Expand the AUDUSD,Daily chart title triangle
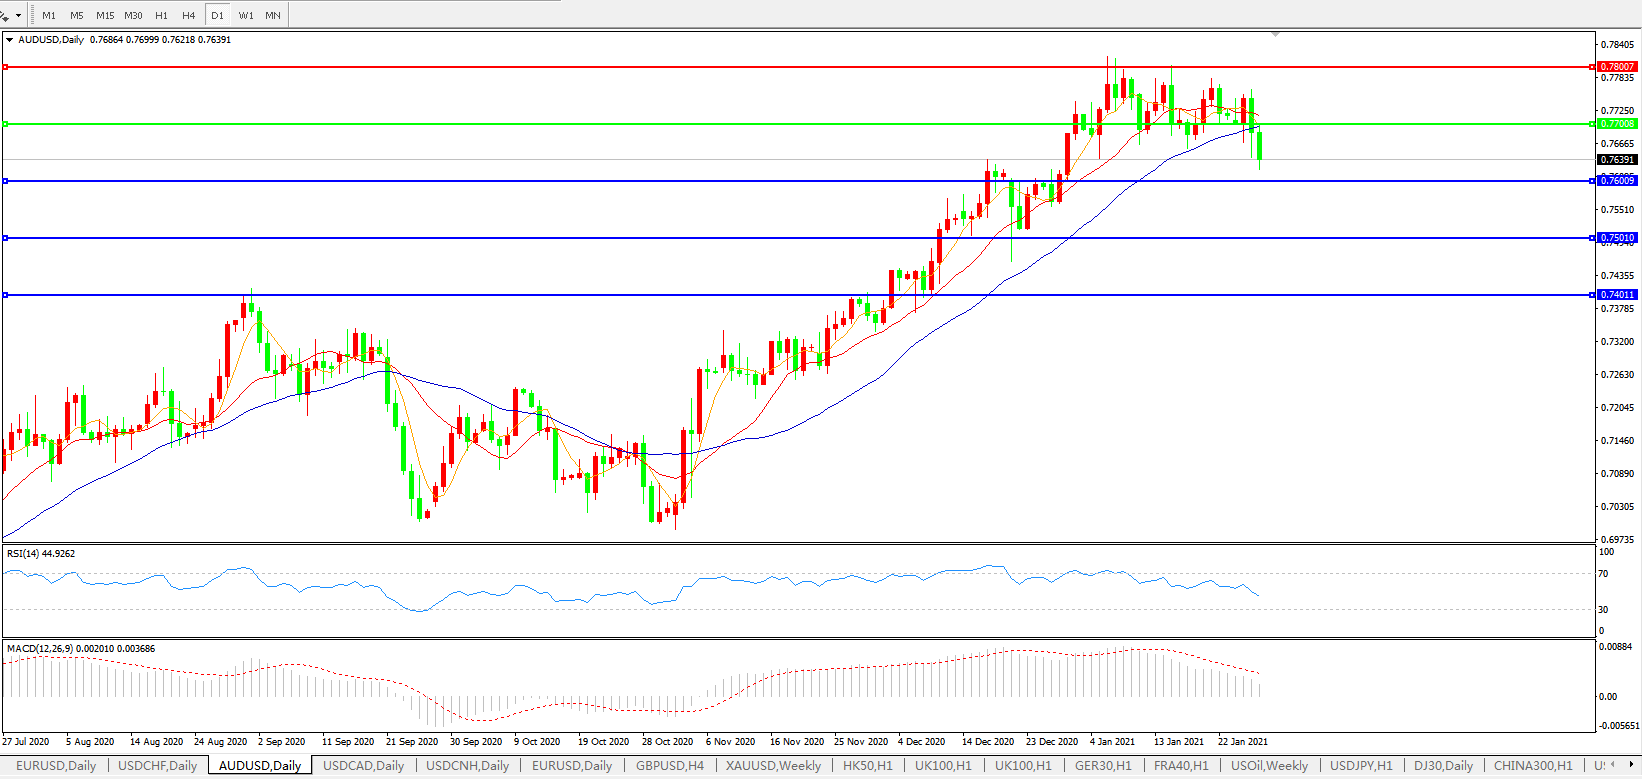1642x779 pixels. (x=10, y=40)
